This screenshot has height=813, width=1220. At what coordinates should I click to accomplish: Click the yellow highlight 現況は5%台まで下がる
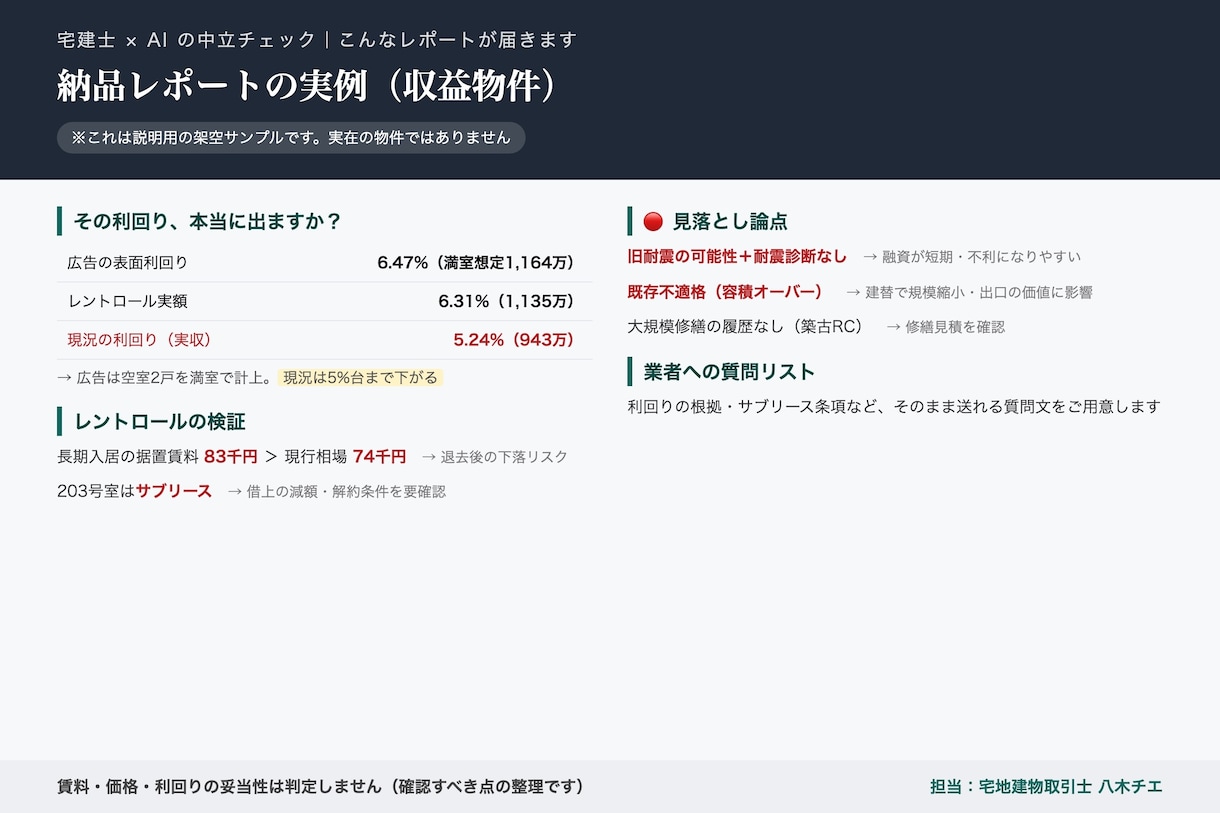(360, 377)
